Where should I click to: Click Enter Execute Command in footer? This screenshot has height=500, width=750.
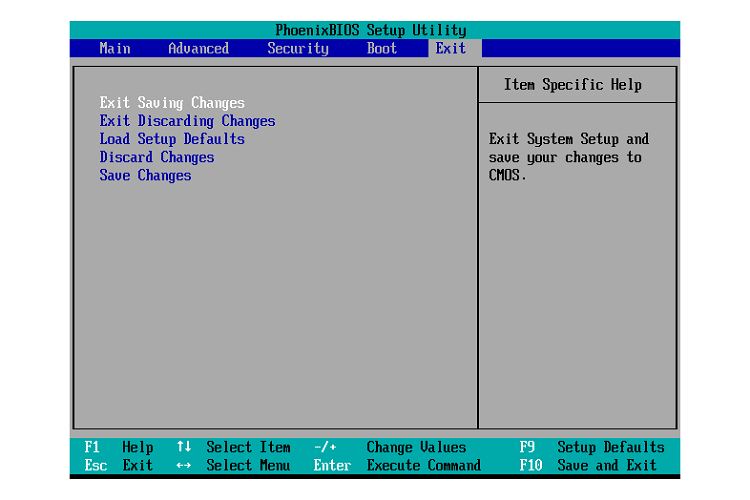[x=397, y=465]
